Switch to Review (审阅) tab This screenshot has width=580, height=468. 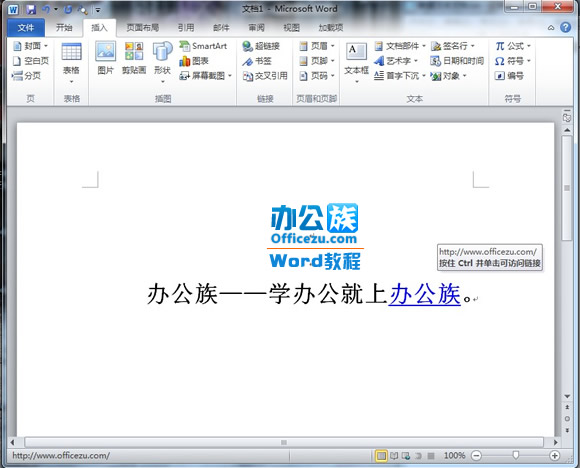(256, 27)
